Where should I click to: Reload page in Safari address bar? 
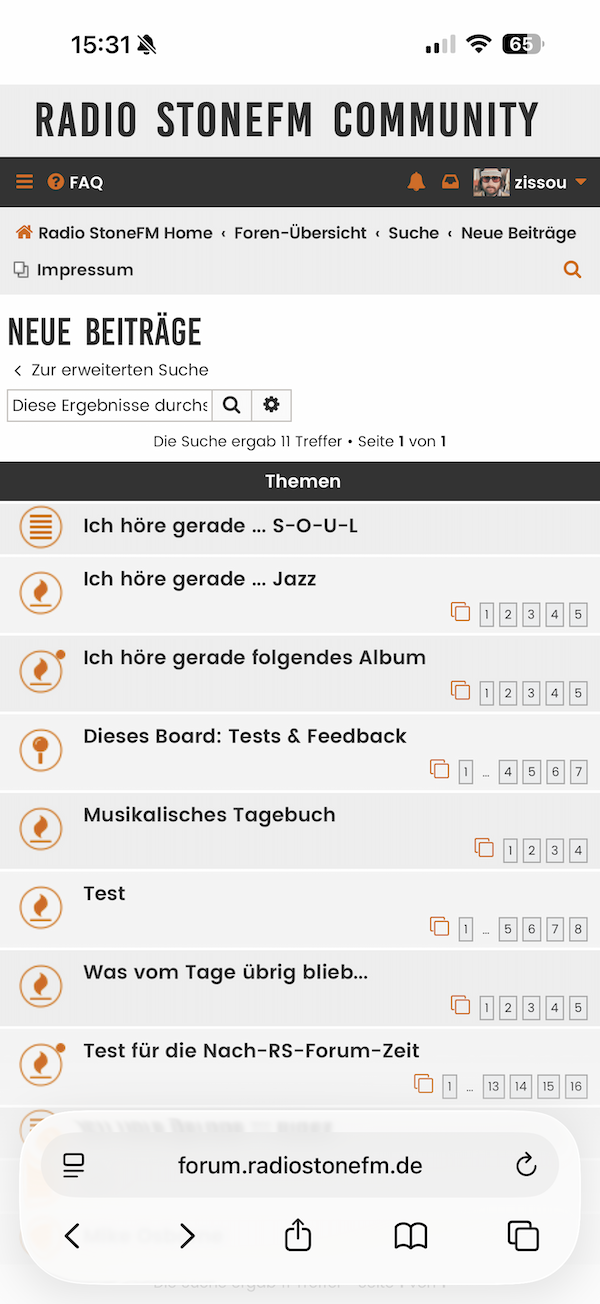(526, 1165)
